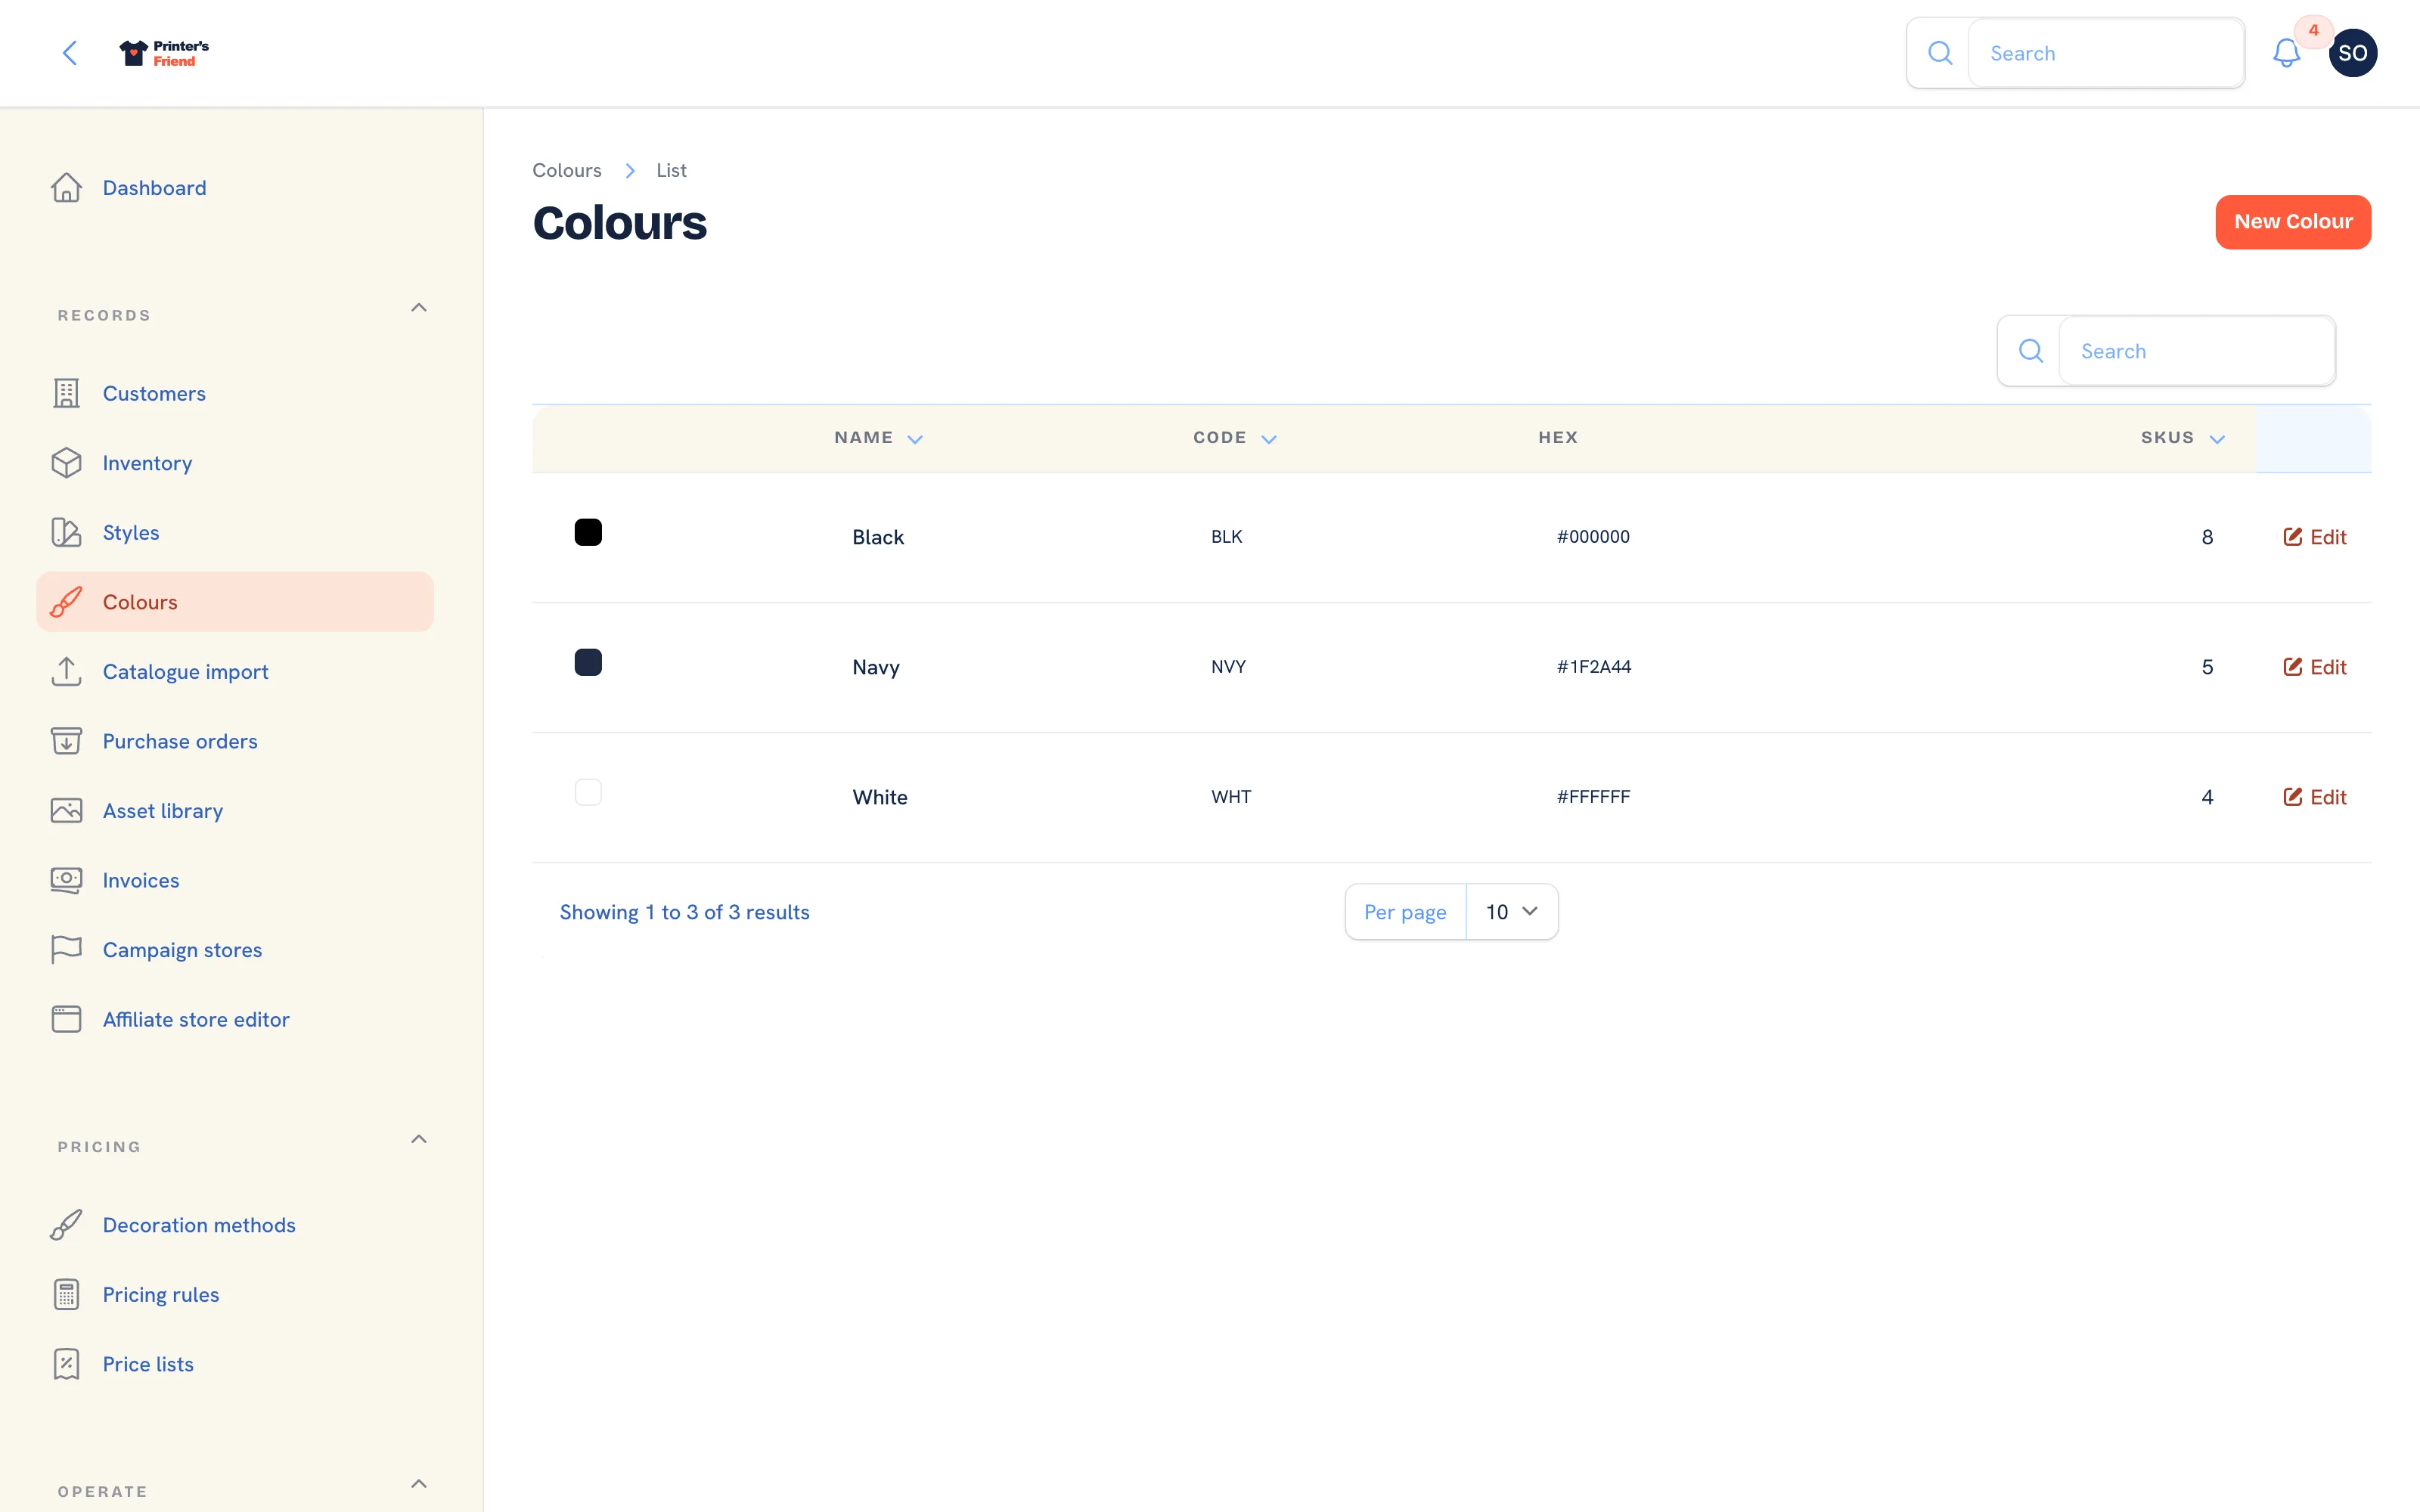Click the Dashboard home icon
Screen dimensions: 2420x1512
(67, 188)
